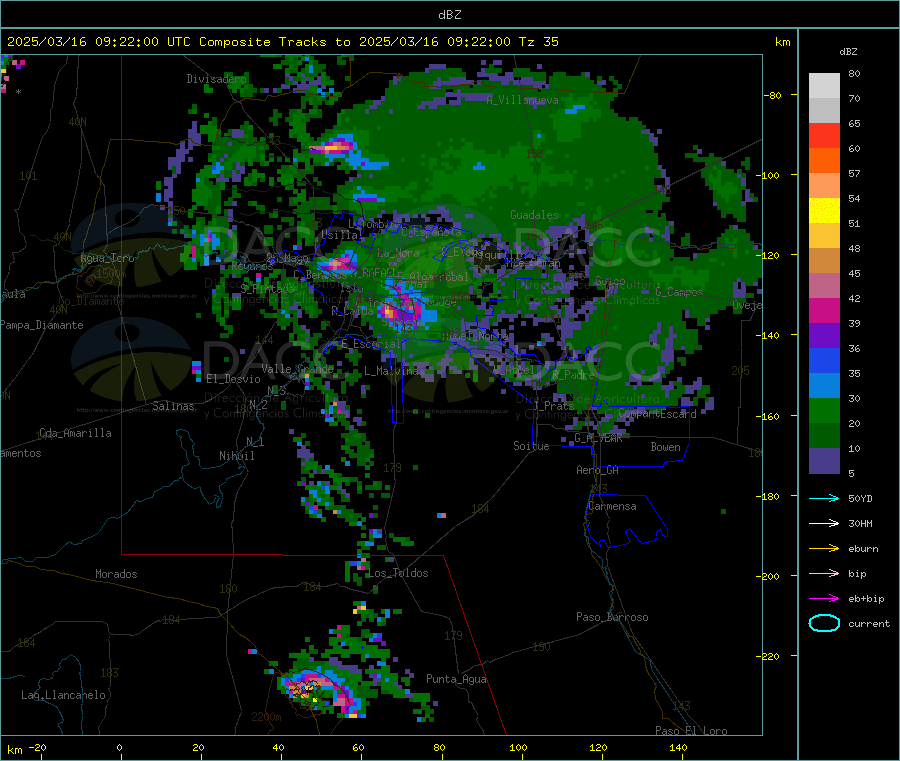
Task: Click the yellow 51-54 dBZ swatch
Action: point(824,211)
